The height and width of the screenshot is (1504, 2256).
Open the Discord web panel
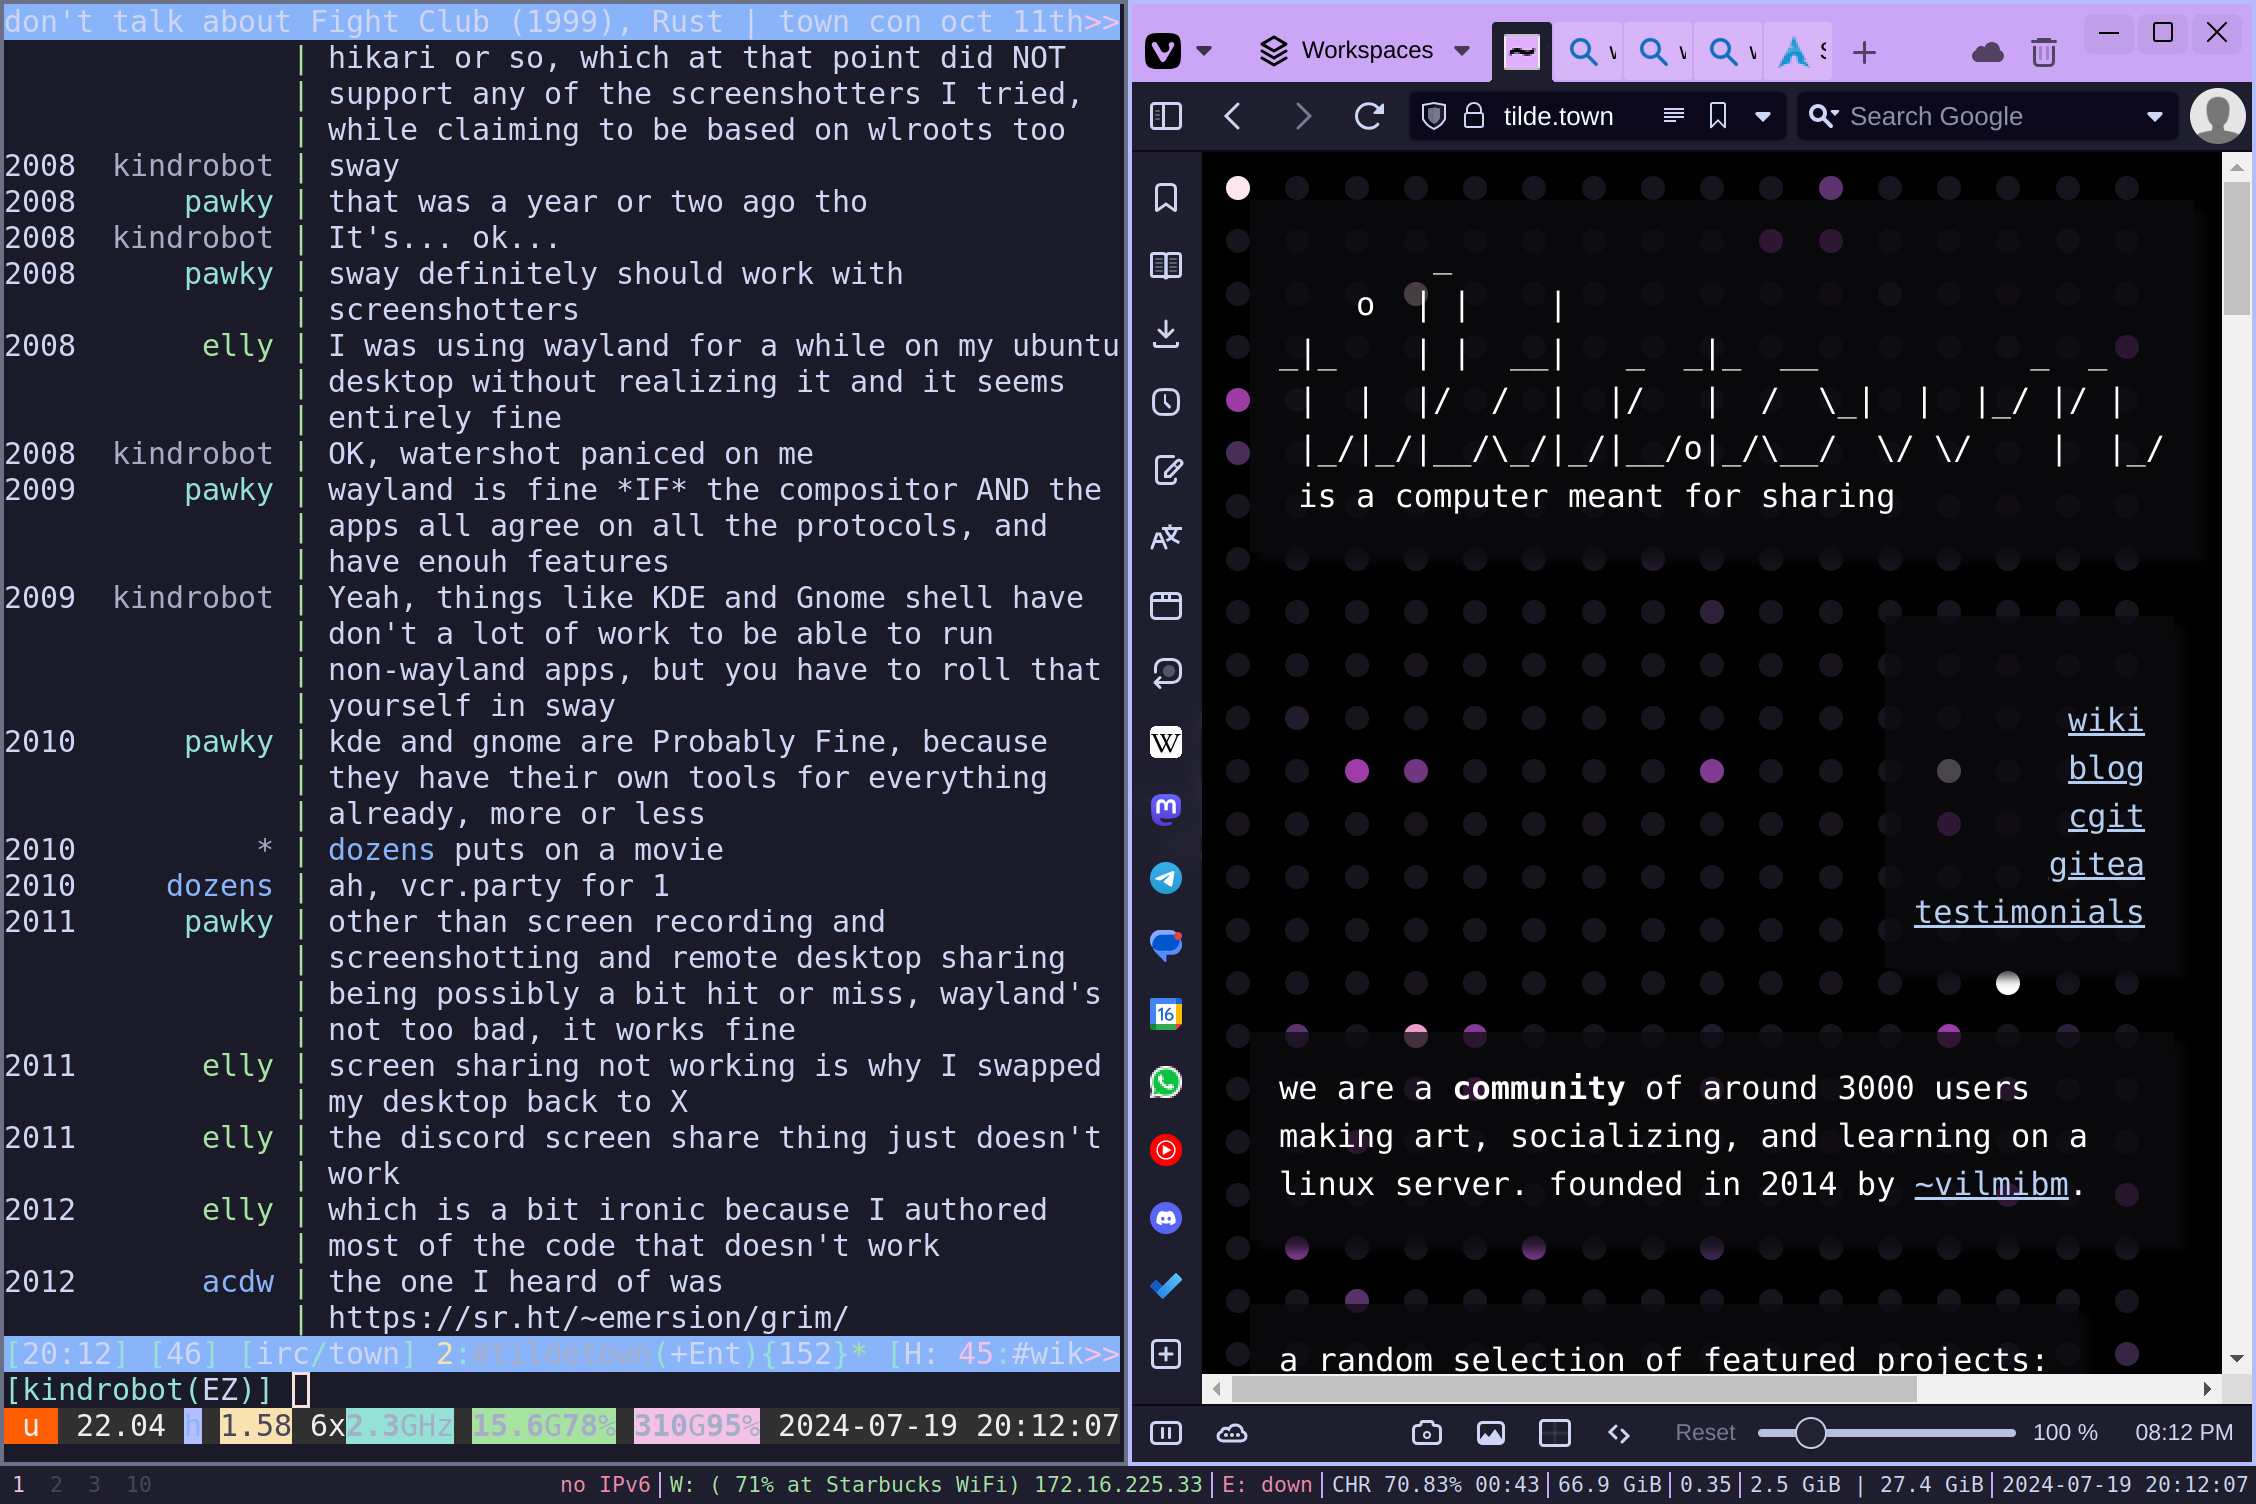1166,1218
